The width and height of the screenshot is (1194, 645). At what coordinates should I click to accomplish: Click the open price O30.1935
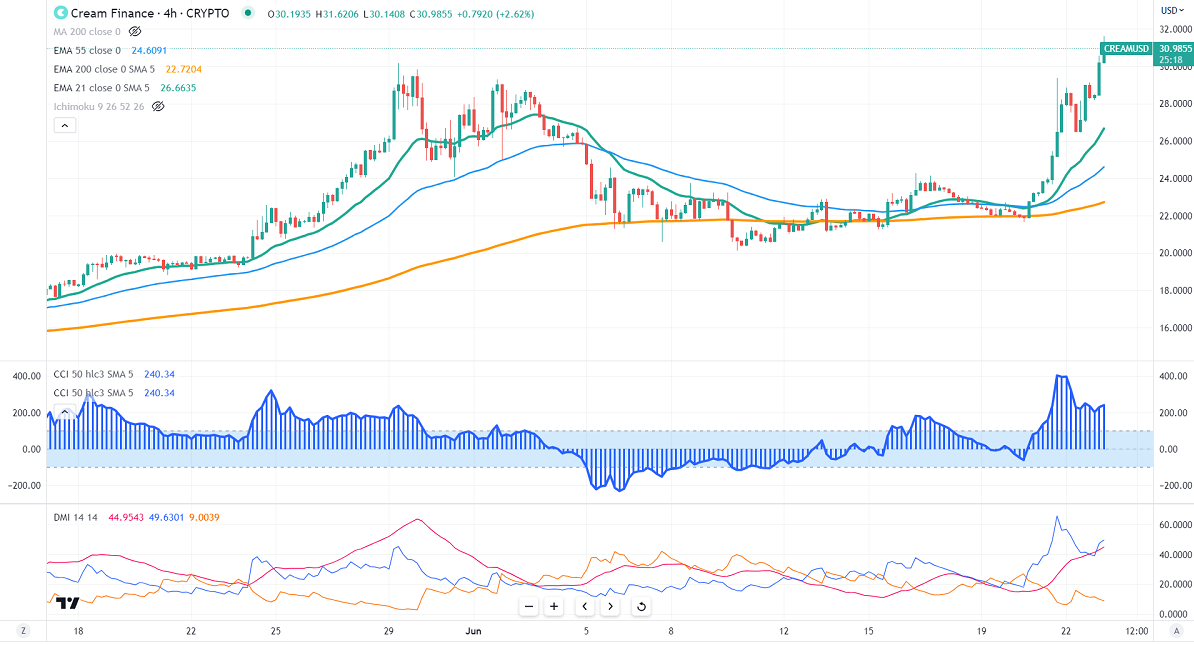tap(289, 14)
